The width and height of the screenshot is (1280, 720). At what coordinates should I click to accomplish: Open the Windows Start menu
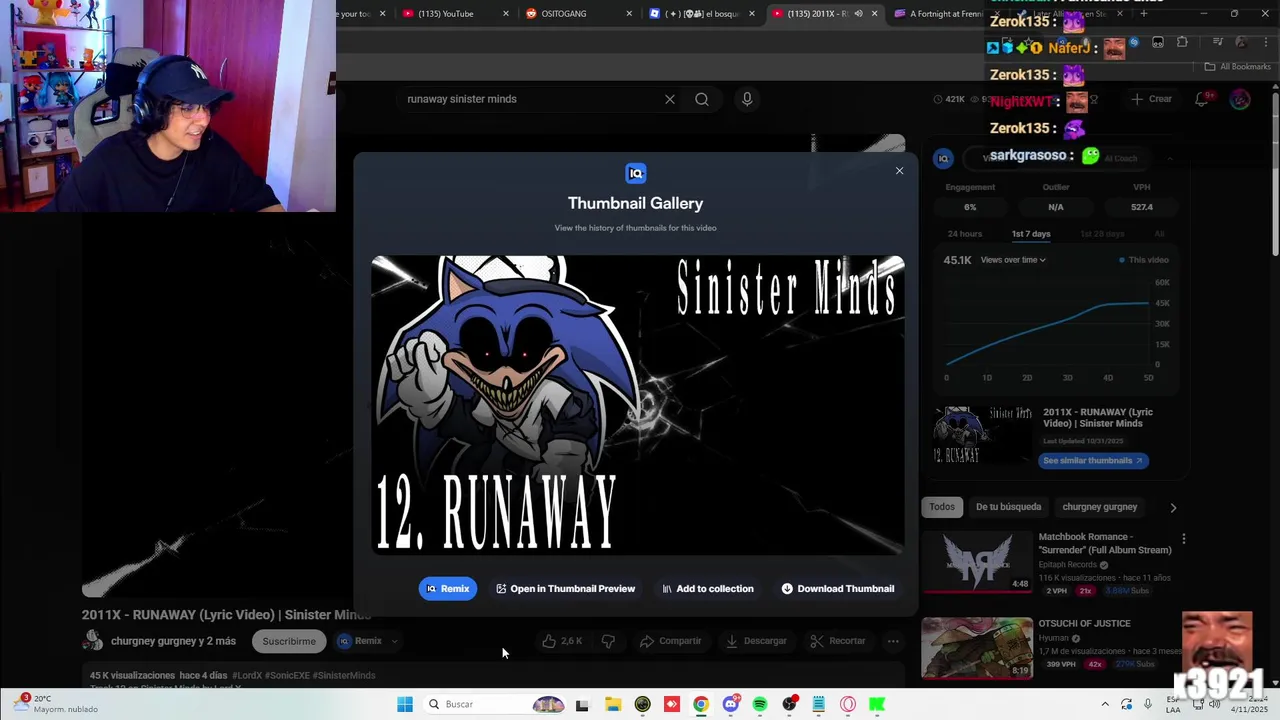coord(404,704)
